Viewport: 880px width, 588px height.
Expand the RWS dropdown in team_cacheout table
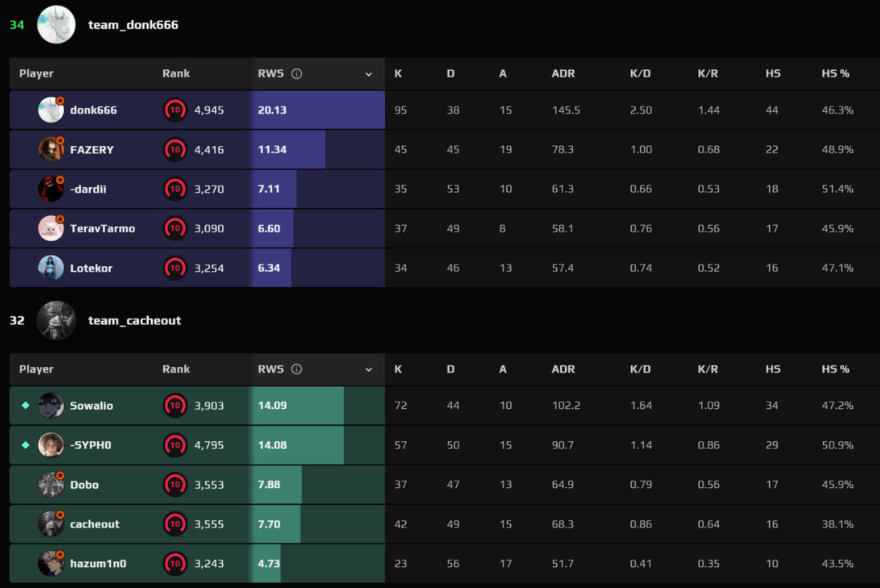(x=368, y=369)
